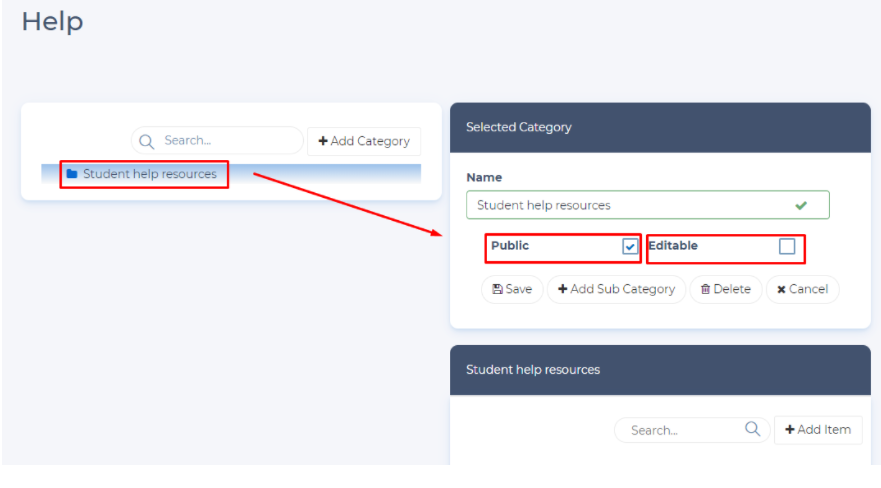Delete the selected category

coord(725,289)
